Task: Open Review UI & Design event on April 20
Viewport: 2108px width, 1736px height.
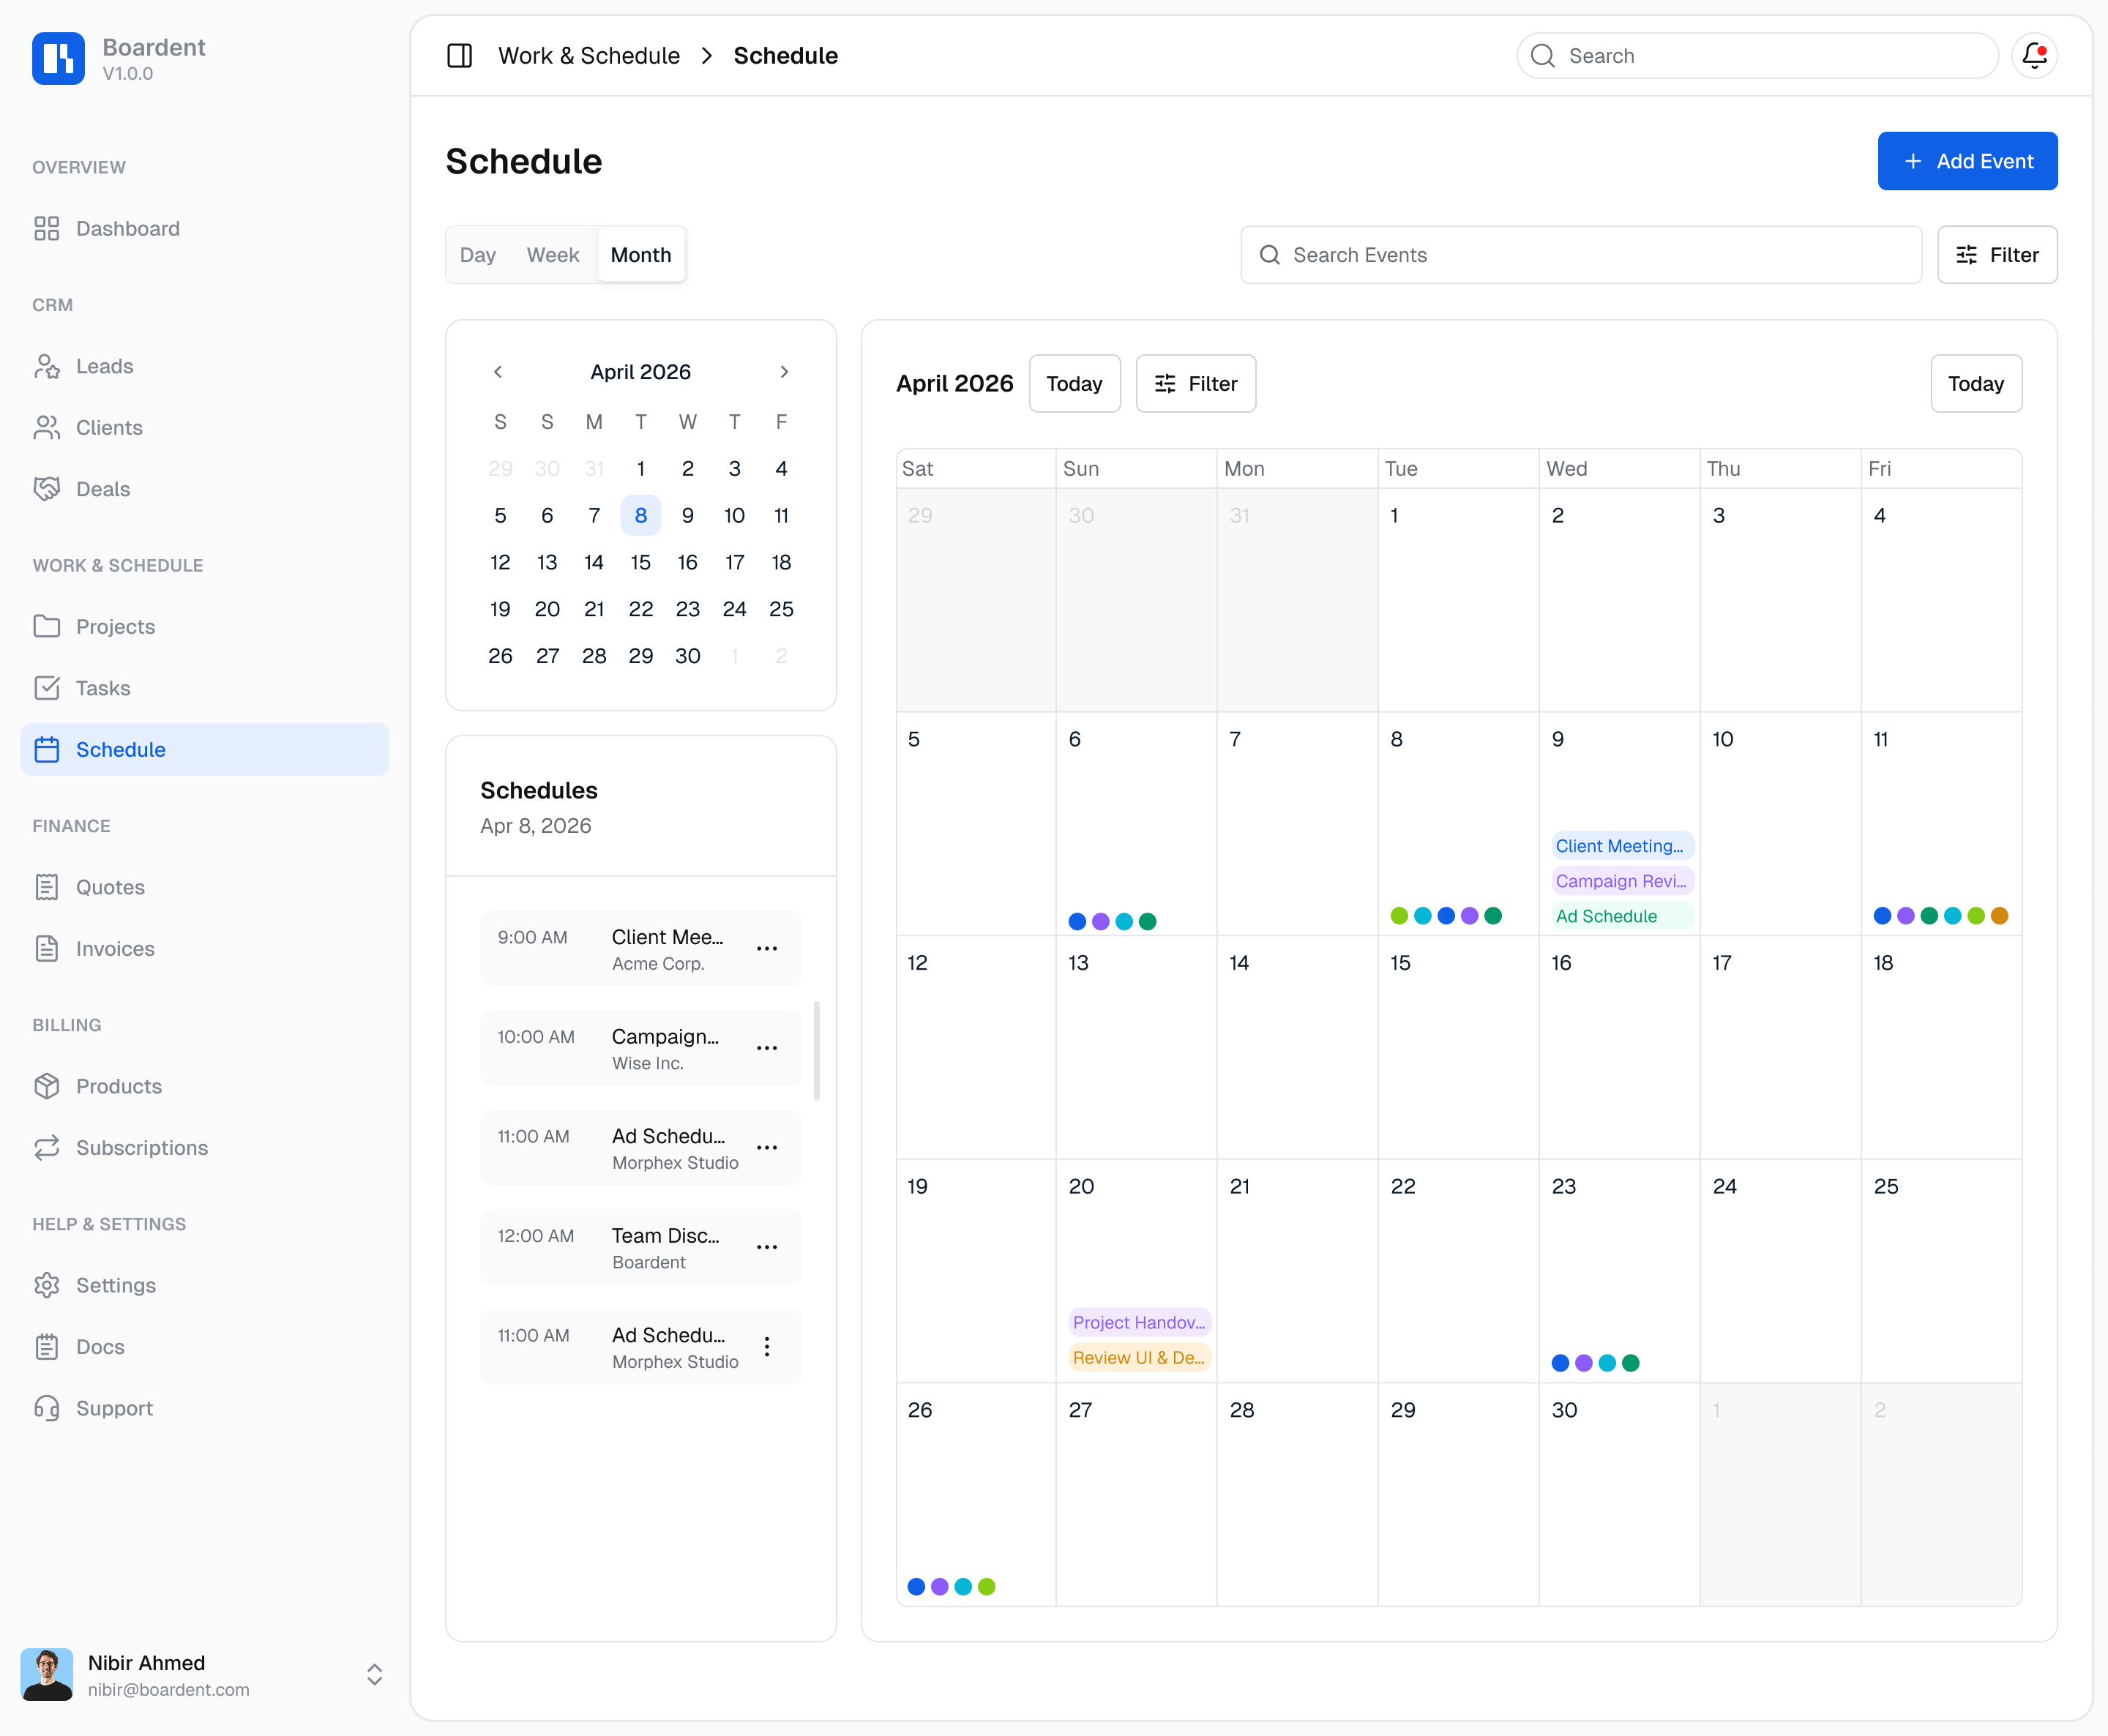Action: [x=1139, y=1358]
